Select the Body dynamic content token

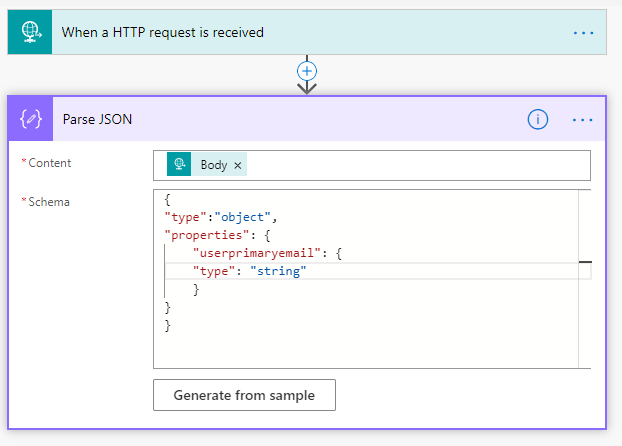coord(213,165)
